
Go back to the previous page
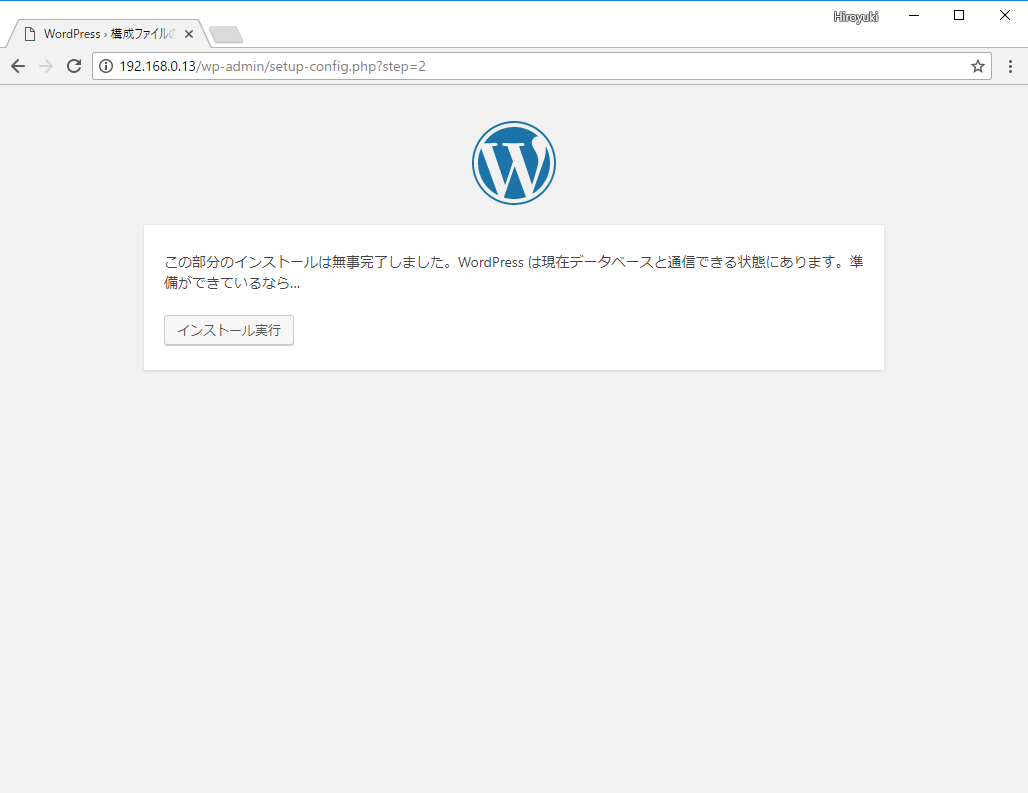[18, 66]
